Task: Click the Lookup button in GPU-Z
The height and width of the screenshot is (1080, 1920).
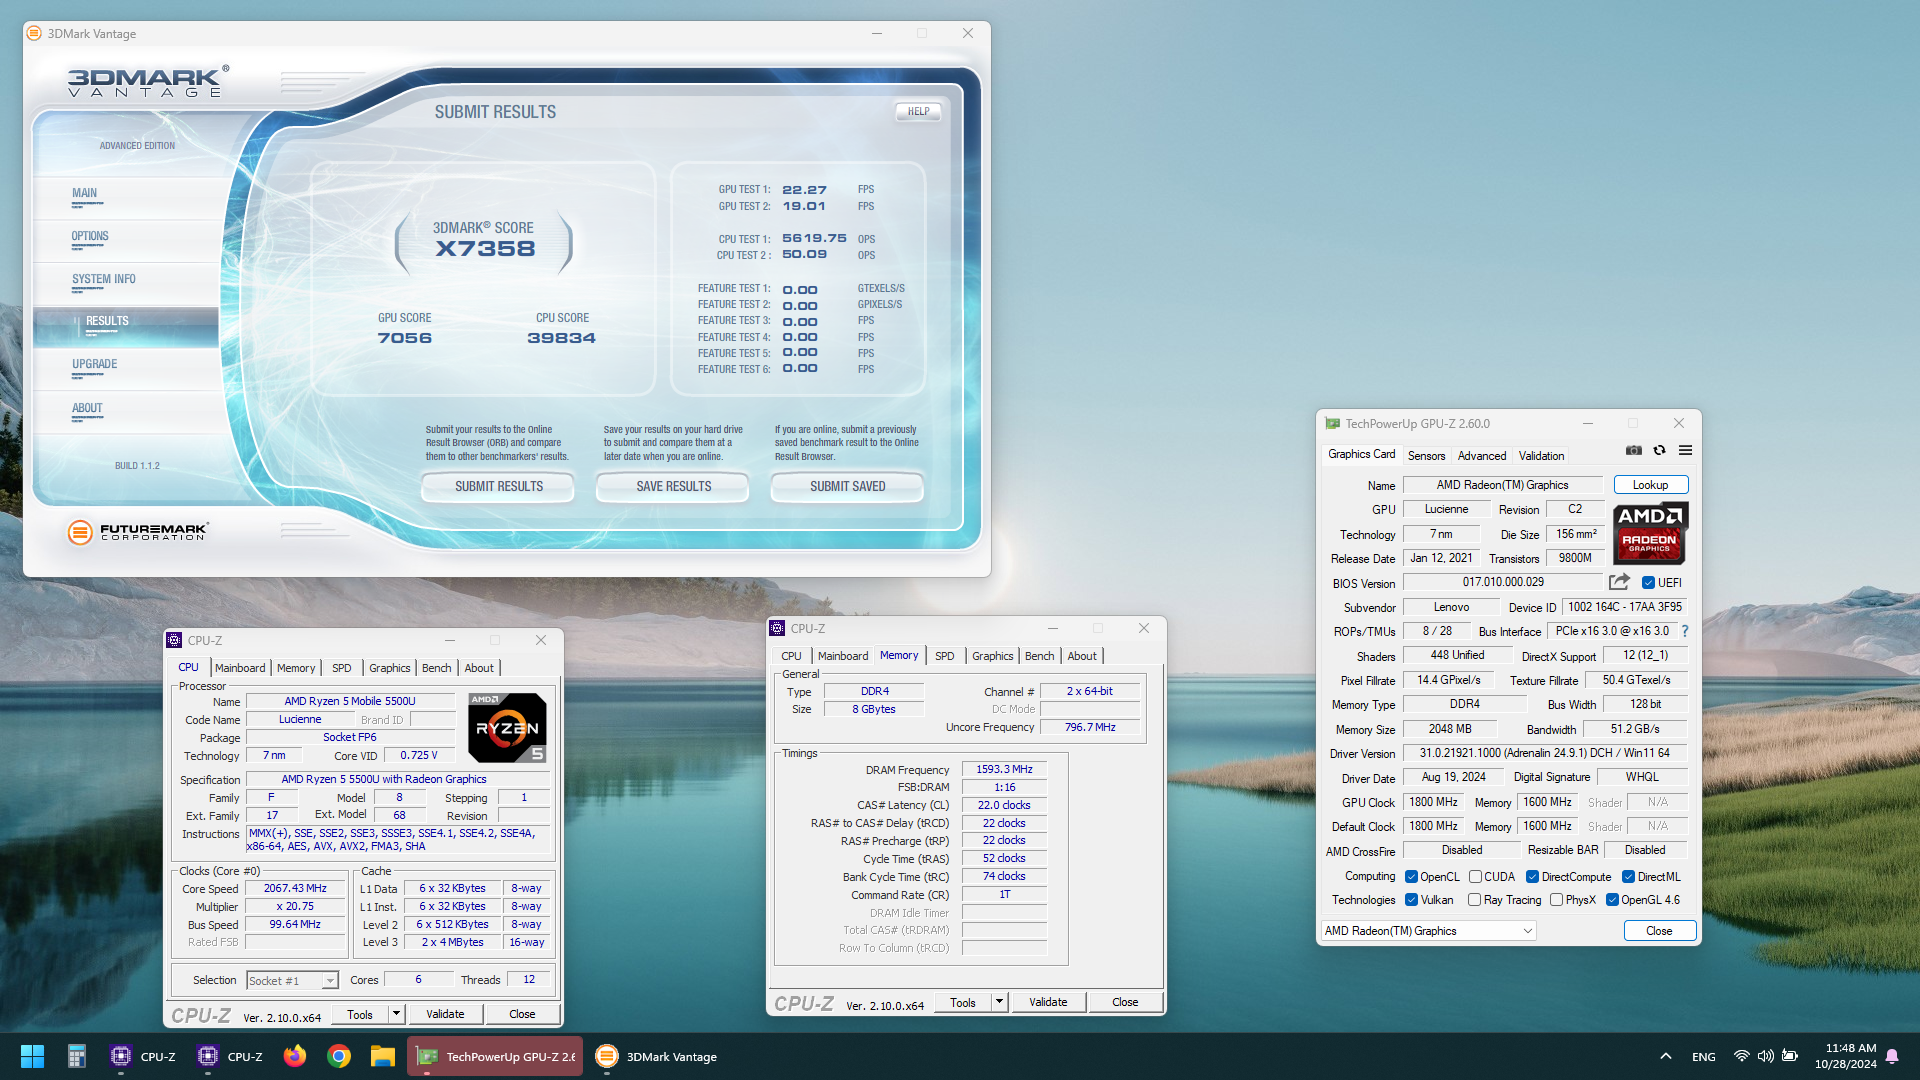Action: point(1650,485)
